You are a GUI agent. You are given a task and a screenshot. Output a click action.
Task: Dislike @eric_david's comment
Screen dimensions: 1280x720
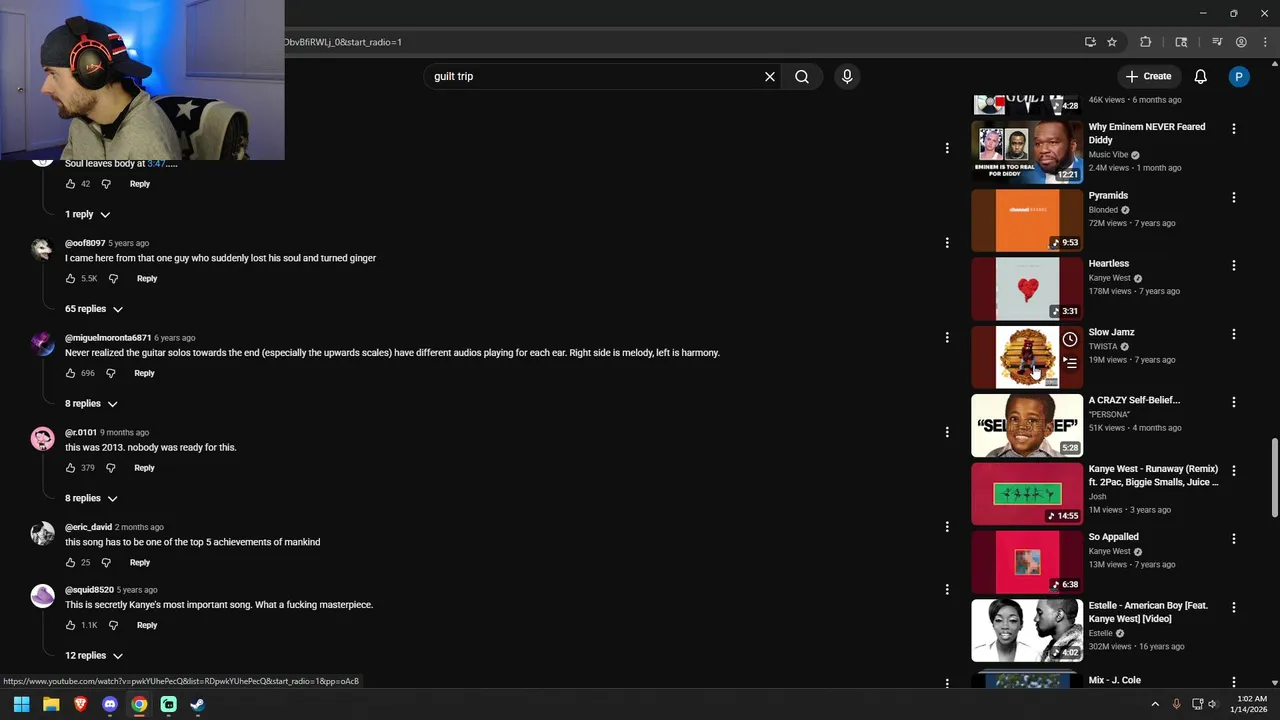(x=106, y=563)
